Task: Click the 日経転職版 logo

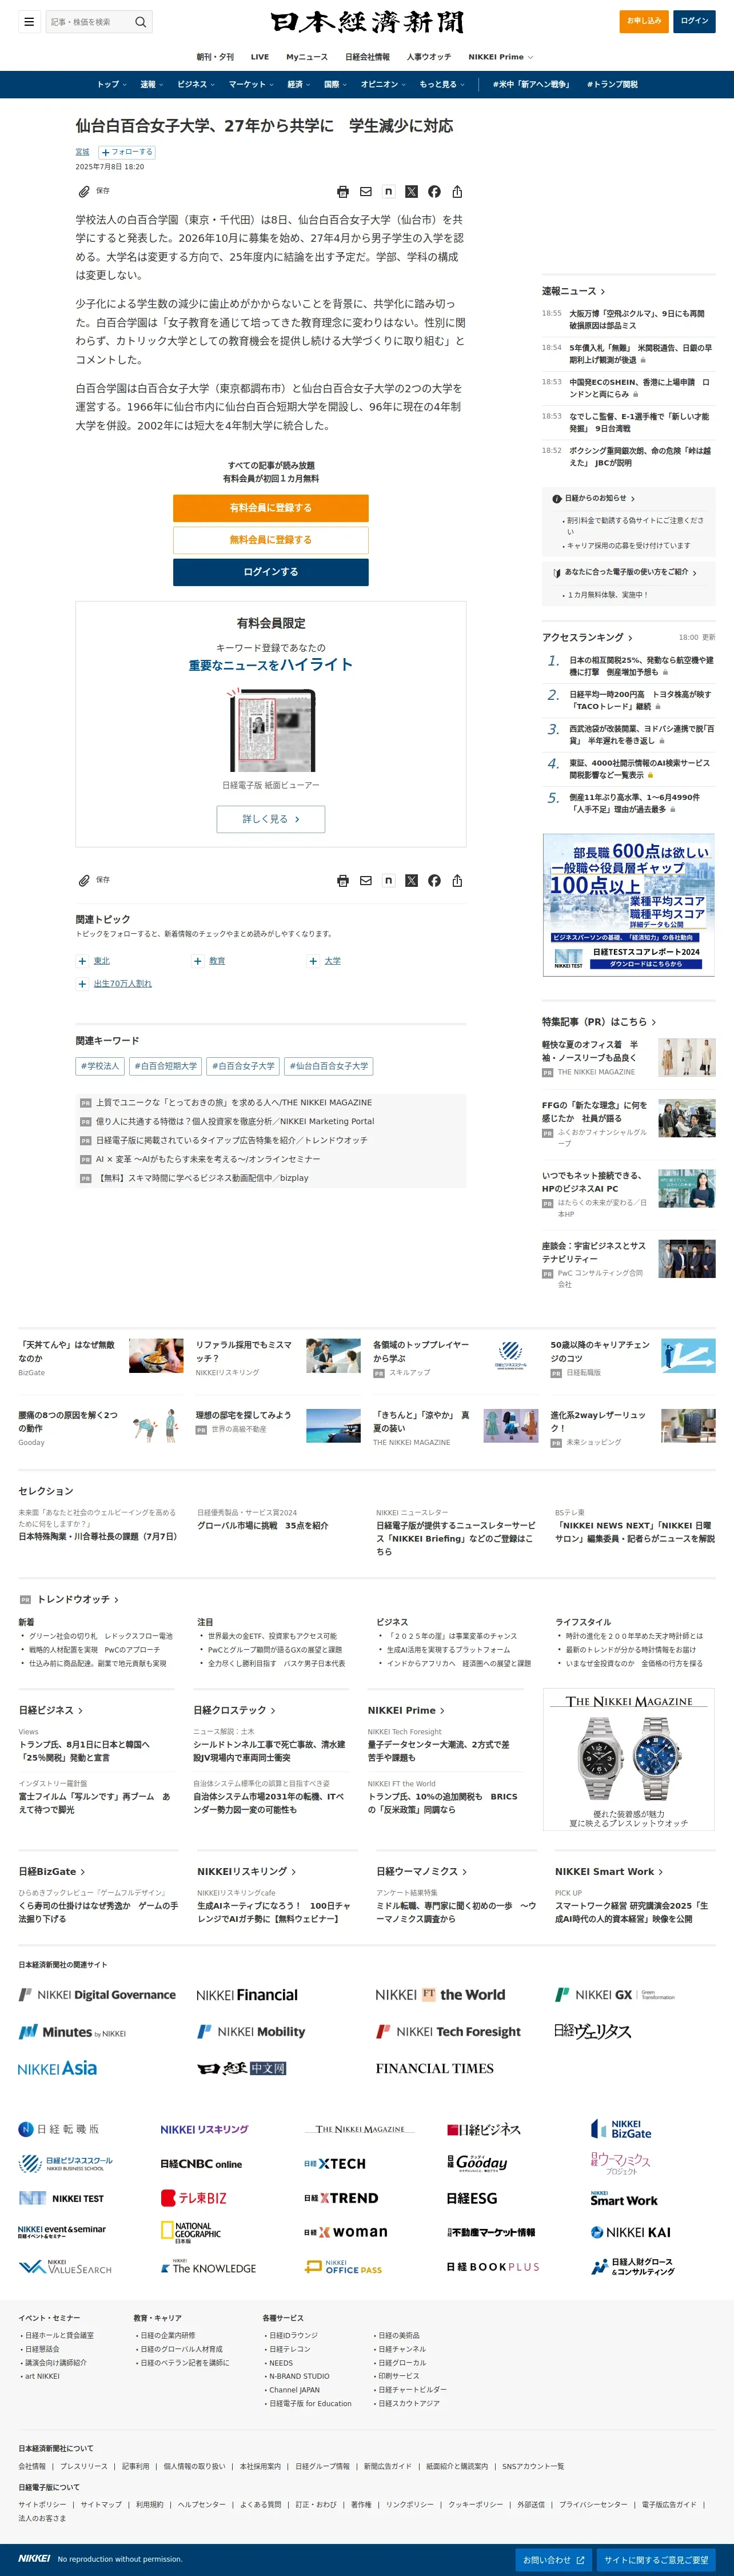Action: click(59, 2129)
